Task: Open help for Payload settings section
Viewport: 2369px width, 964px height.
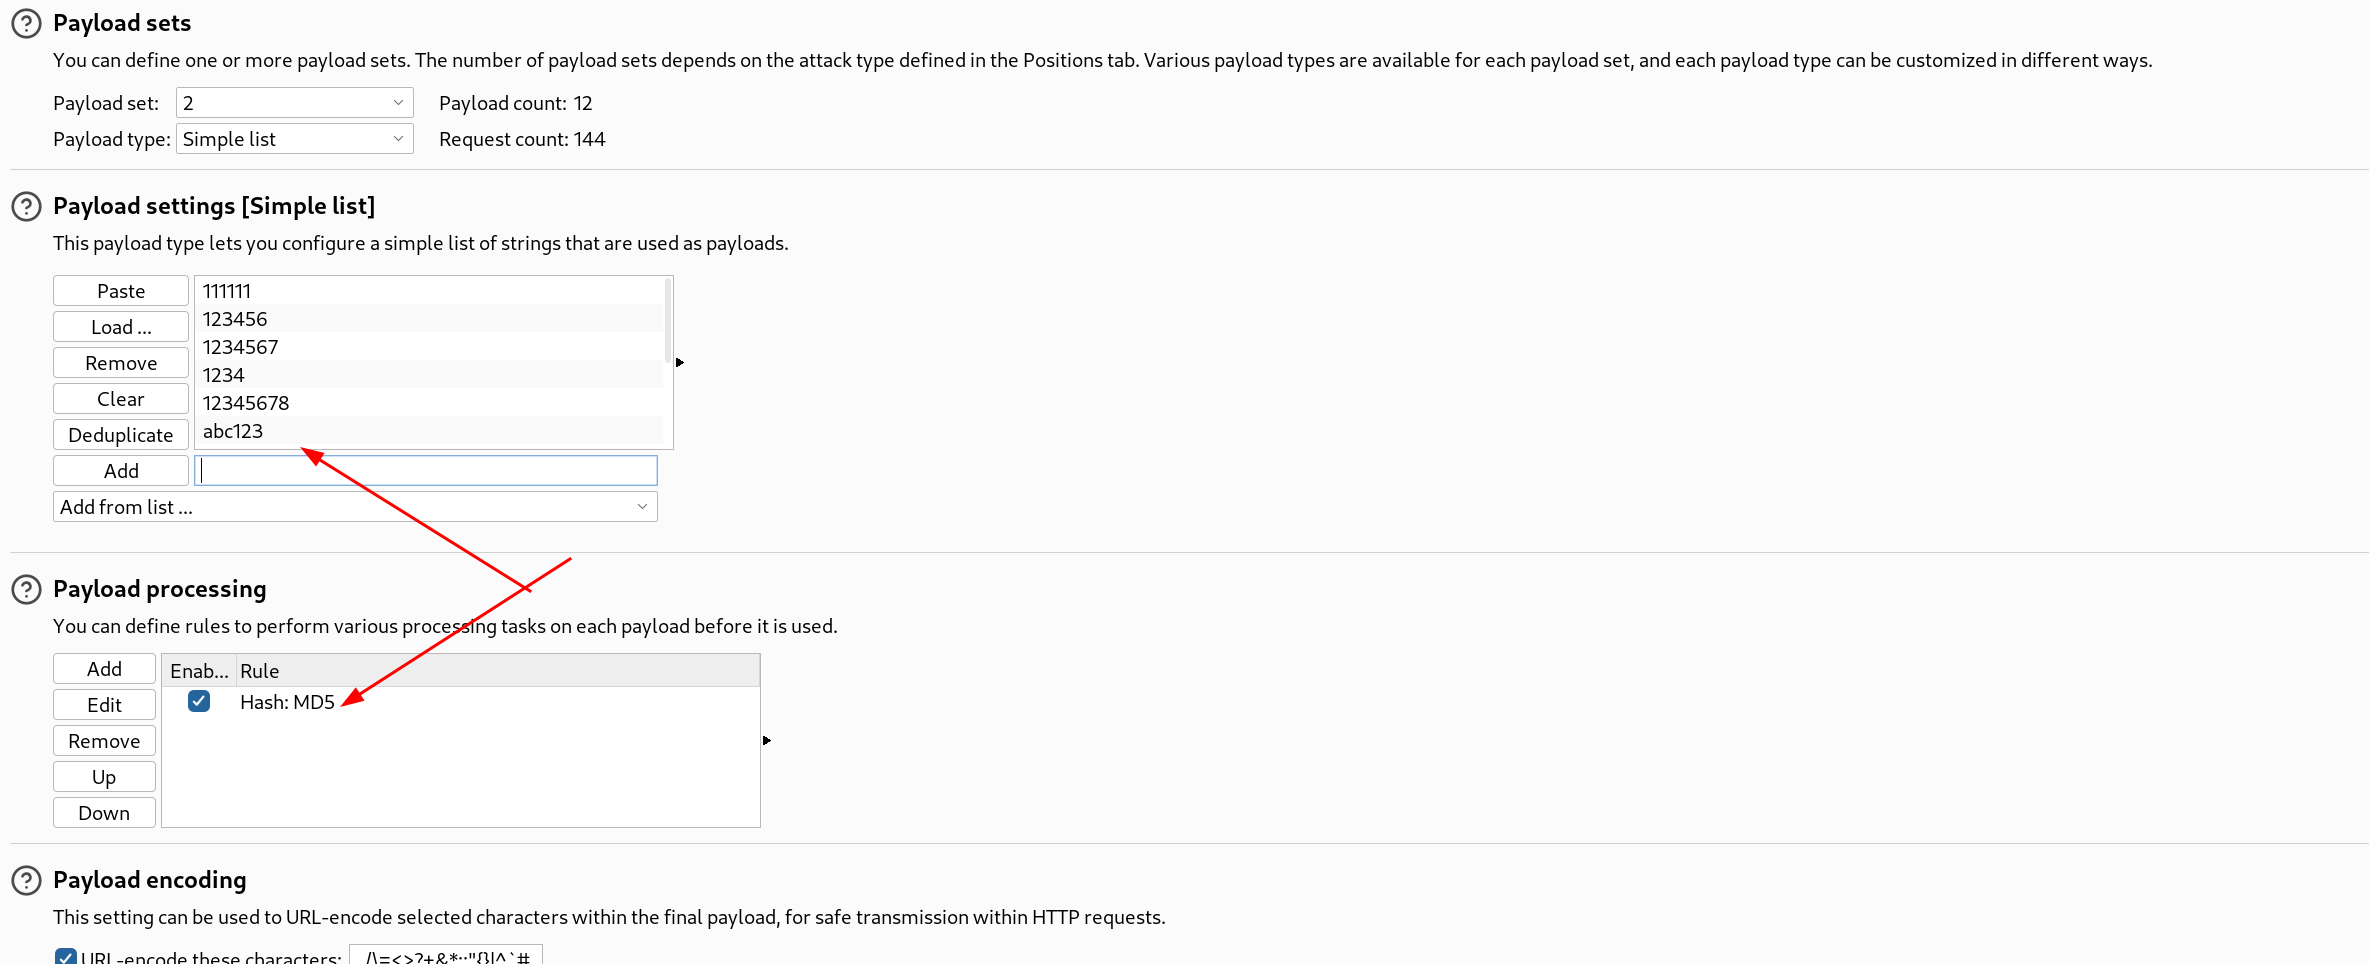Action: point(26,206)
